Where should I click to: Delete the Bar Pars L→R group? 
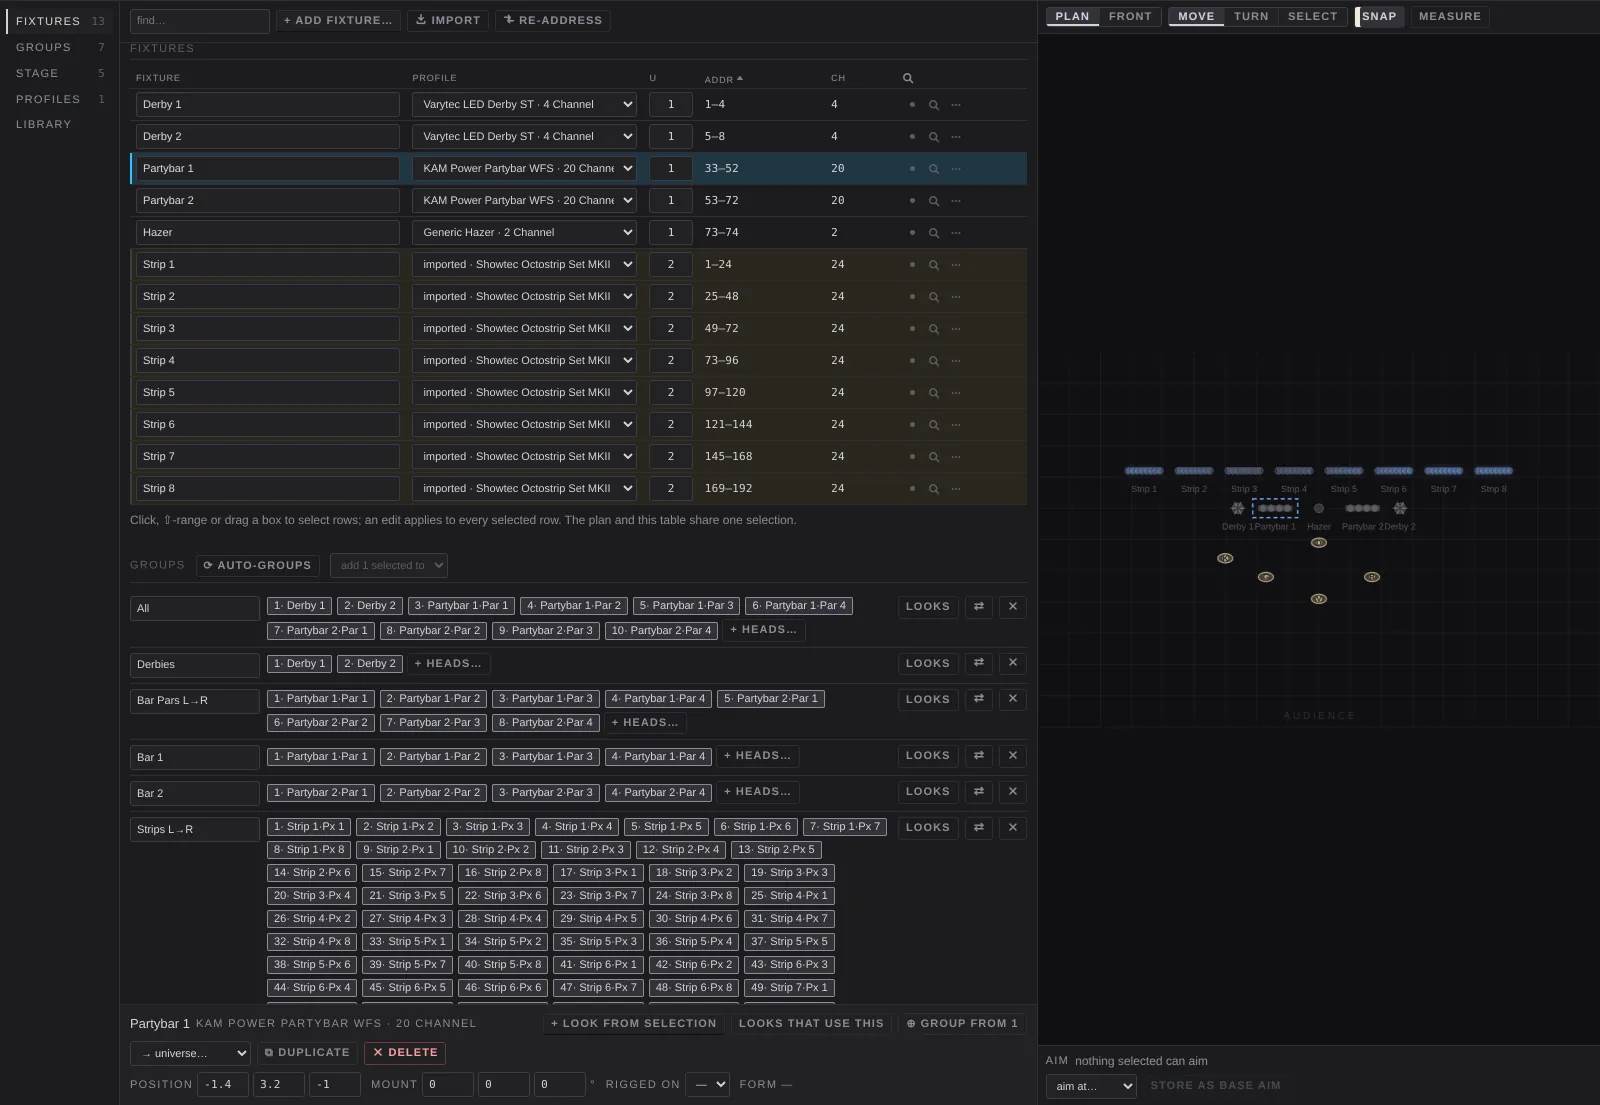1013,699
